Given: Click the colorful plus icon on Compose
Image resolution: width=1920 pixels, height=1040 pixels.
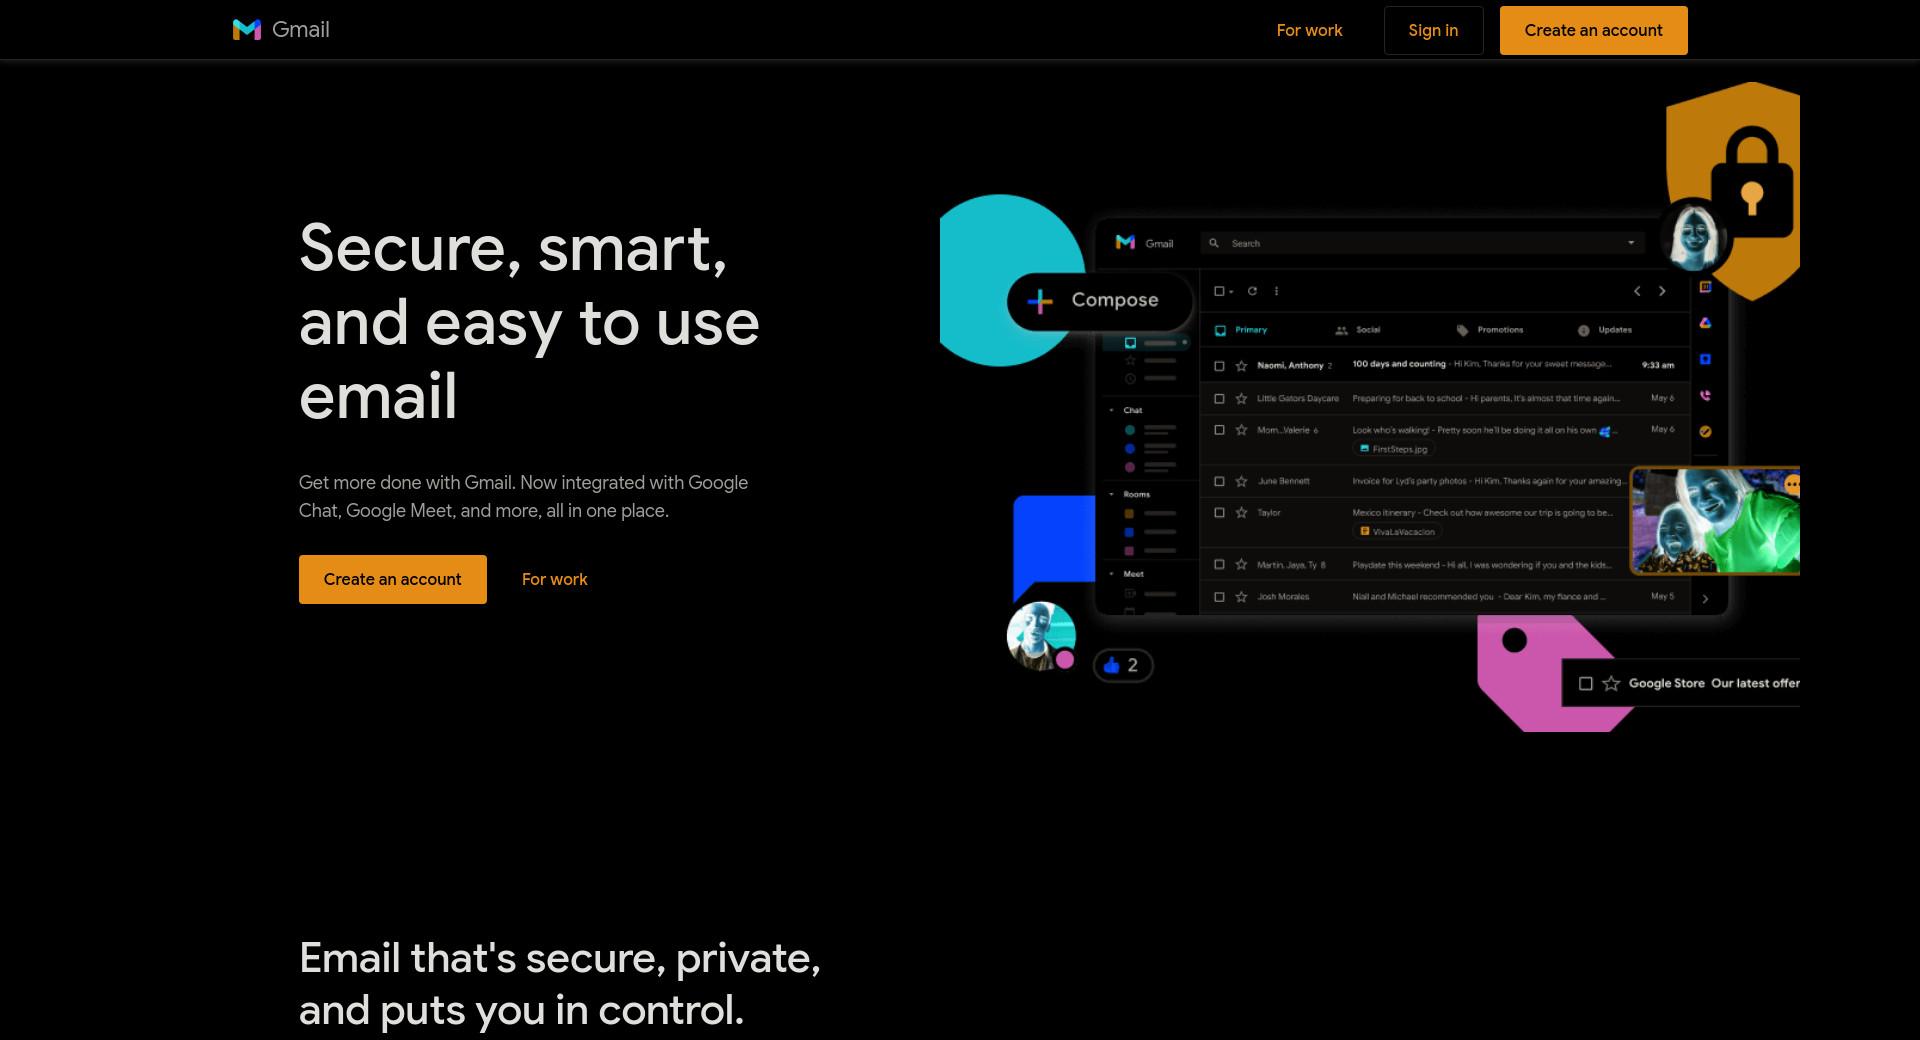Looking at the screenshot, I should tap(1040, 301).
